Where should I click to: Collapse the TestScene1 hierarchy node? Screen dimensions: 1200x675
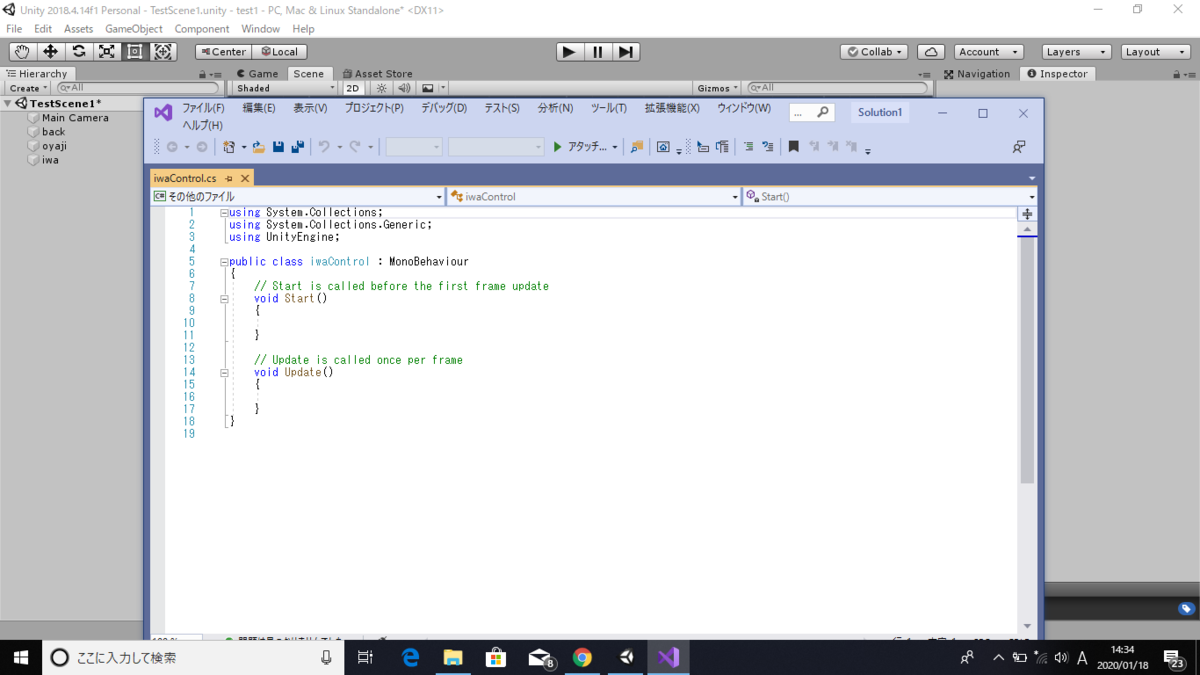point(7,104)
